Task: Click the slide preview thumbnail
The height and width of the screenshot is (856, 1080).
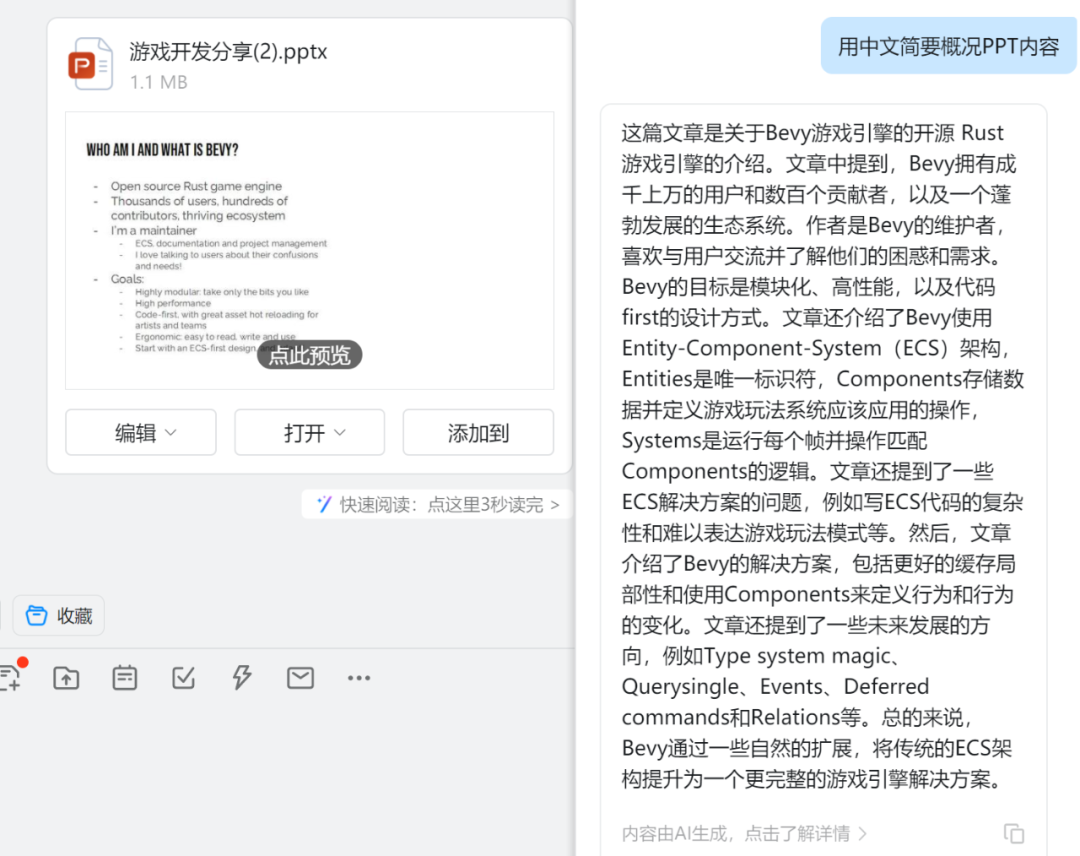Action: (309, 251)
